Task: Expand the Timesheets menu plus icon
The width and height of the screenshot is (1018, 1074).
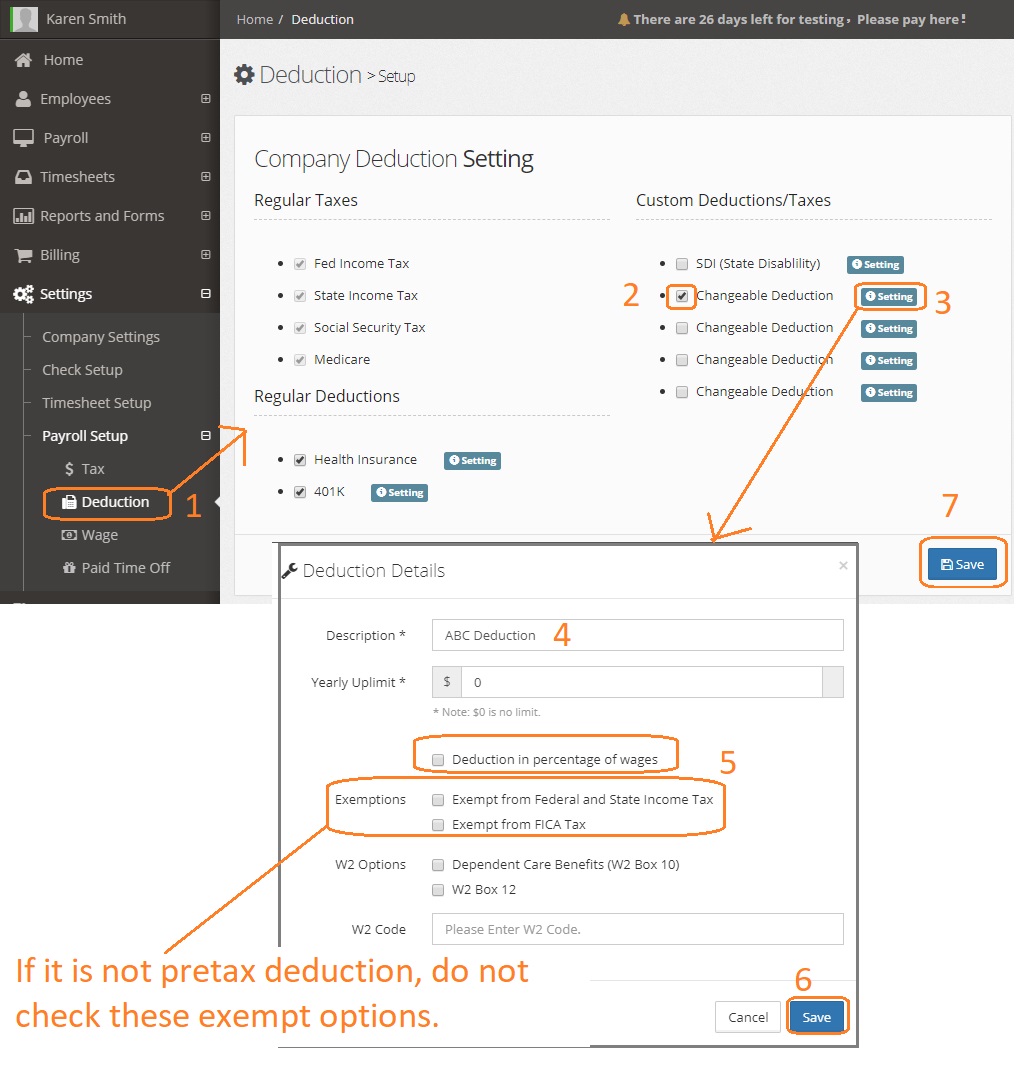Action: [206, 177]
